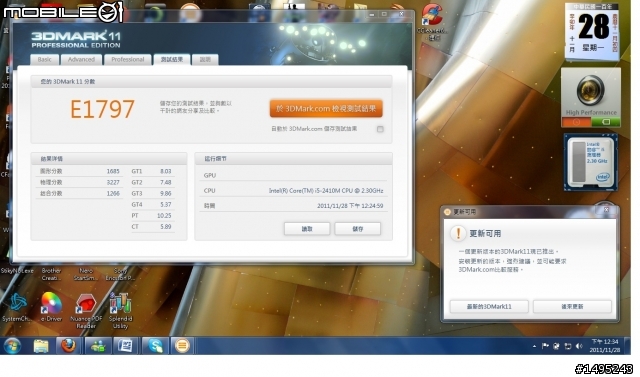Image resolution: width=640 pixels, height=377 pixels.
Task: Click the PT result 10.25
Action: pyautogui.click(x=164, y=215)
